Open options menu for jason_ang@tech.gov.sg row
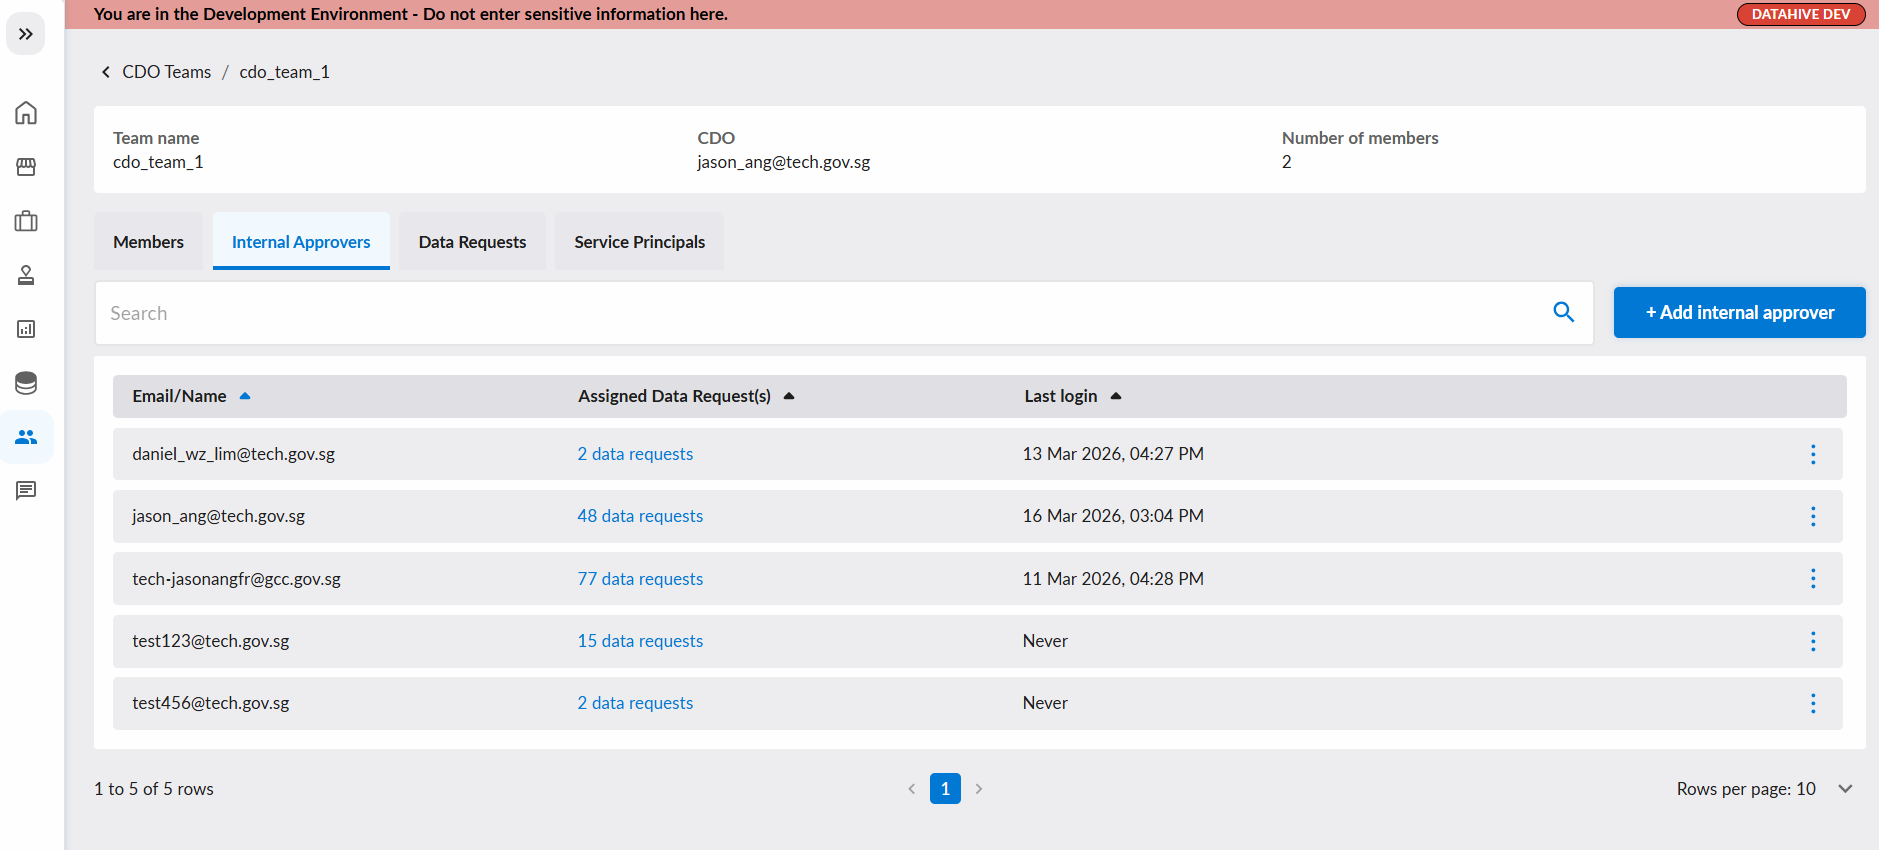1879x850 pixels. point(1813,516)
